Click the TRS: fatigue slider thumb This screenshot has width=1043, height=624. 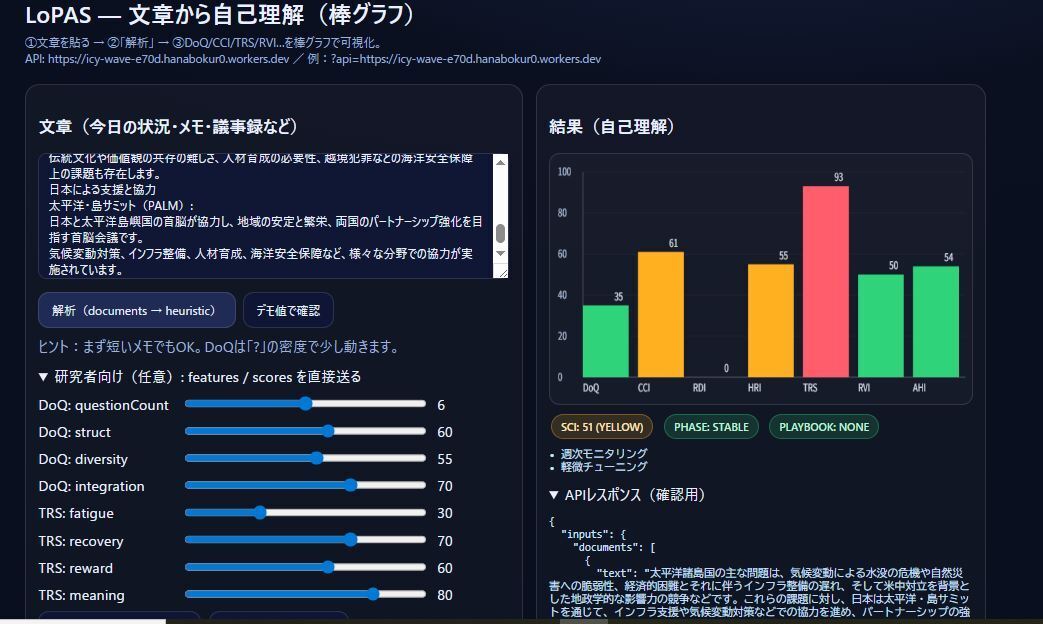click(260, 512)
